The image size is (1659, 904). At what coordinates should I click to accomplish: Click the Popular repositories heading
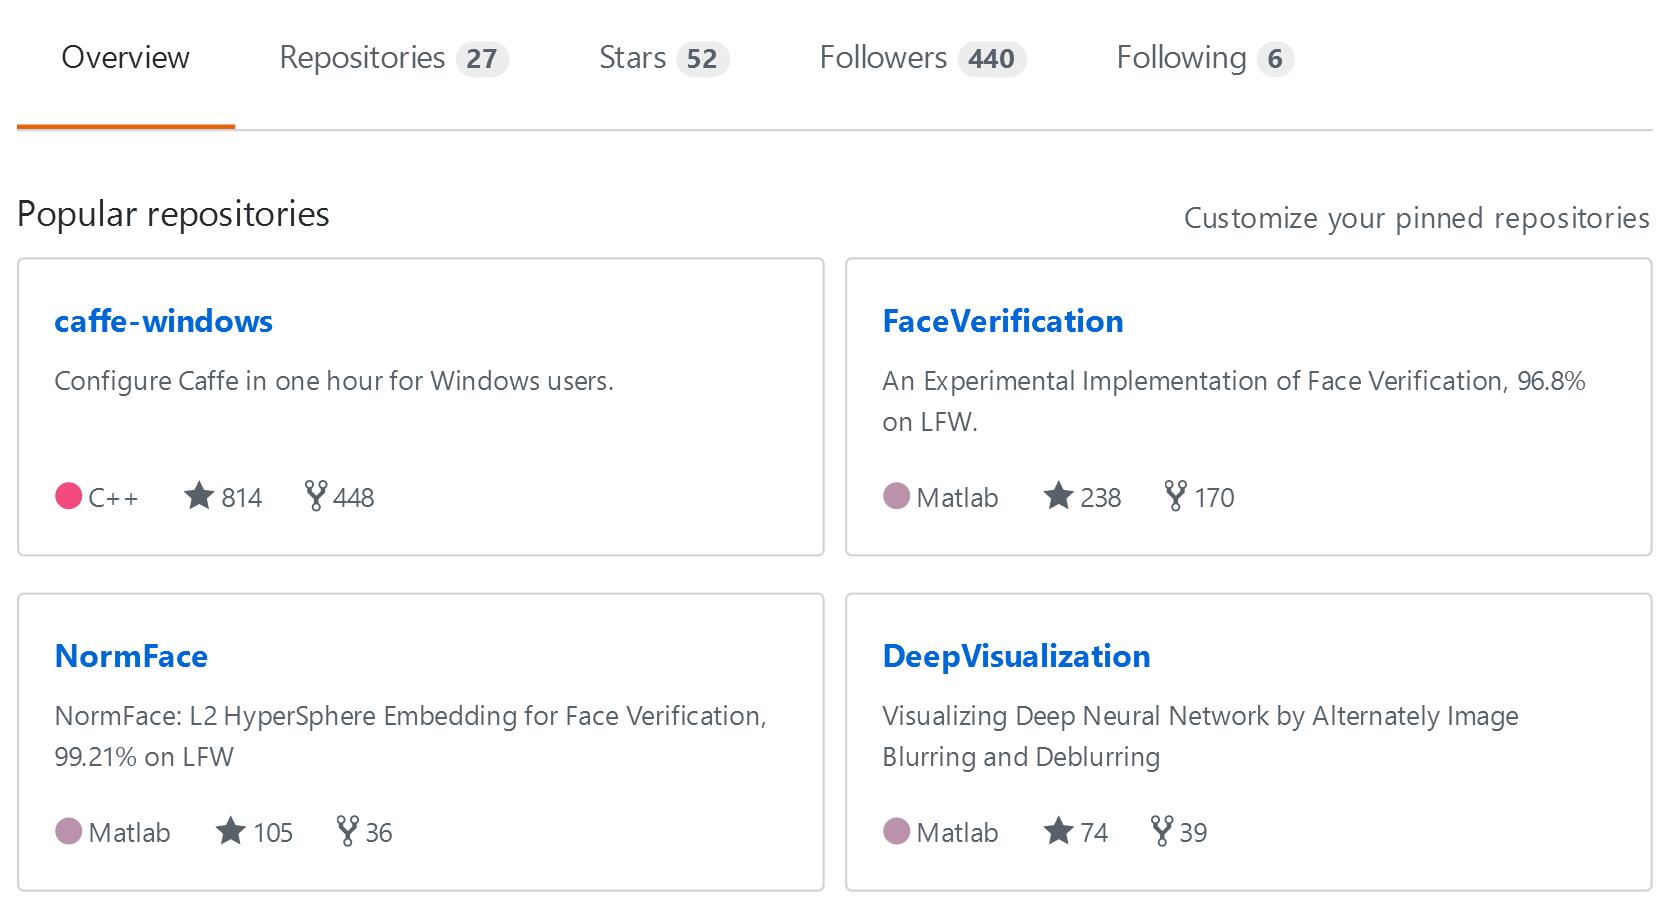point(173,215)
